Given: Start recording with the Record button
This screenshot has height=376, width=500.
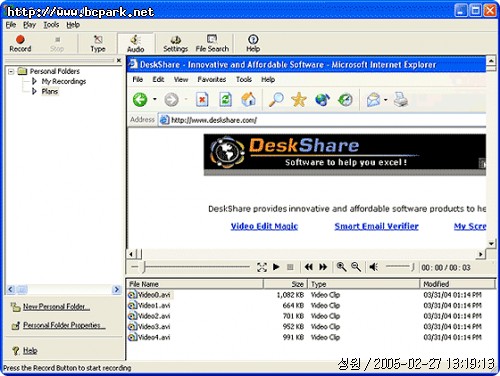Looking at the screenshot, I should pyautogui.click(x=20, y=43).
